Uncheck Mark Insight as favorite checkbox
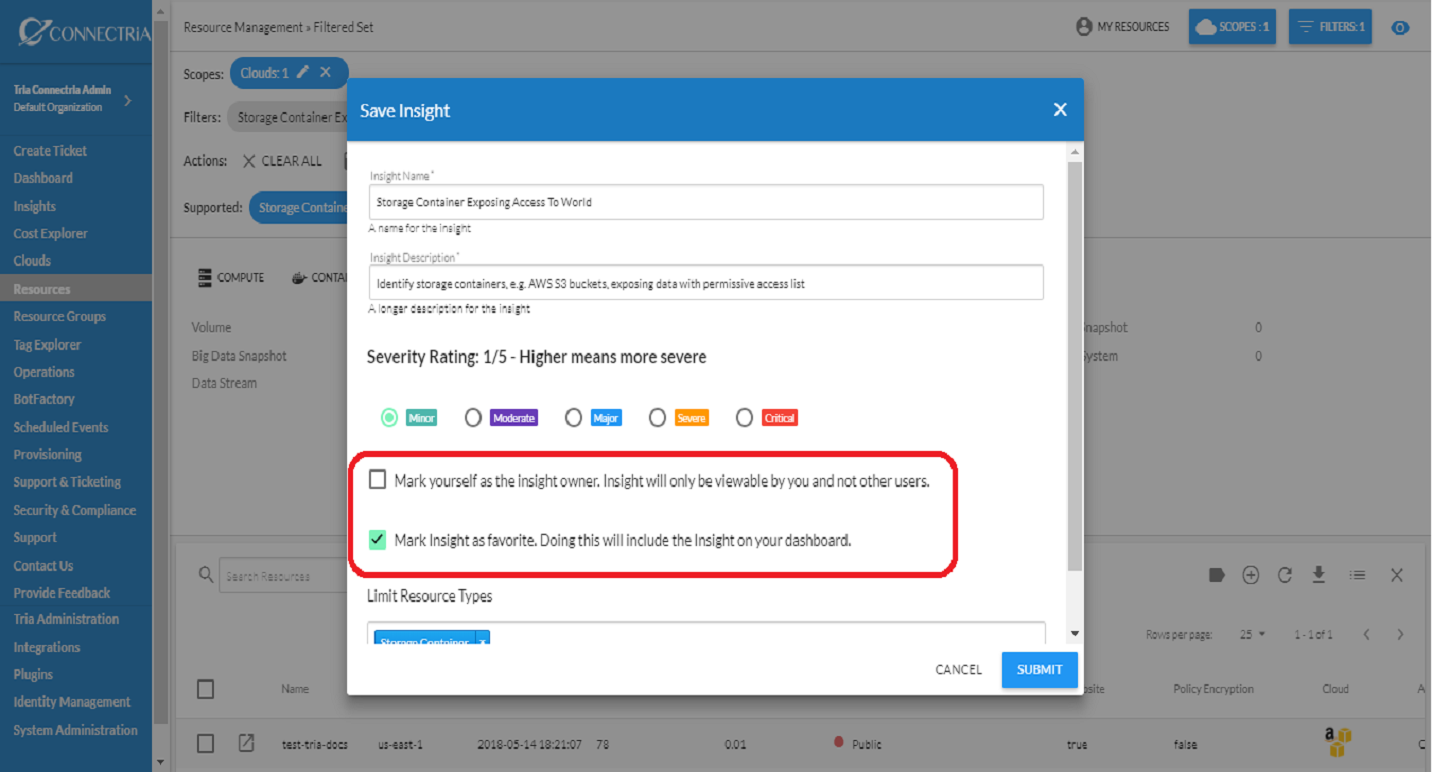The width and height of the screenshot is (1432, 772). [x=377, y=540]
